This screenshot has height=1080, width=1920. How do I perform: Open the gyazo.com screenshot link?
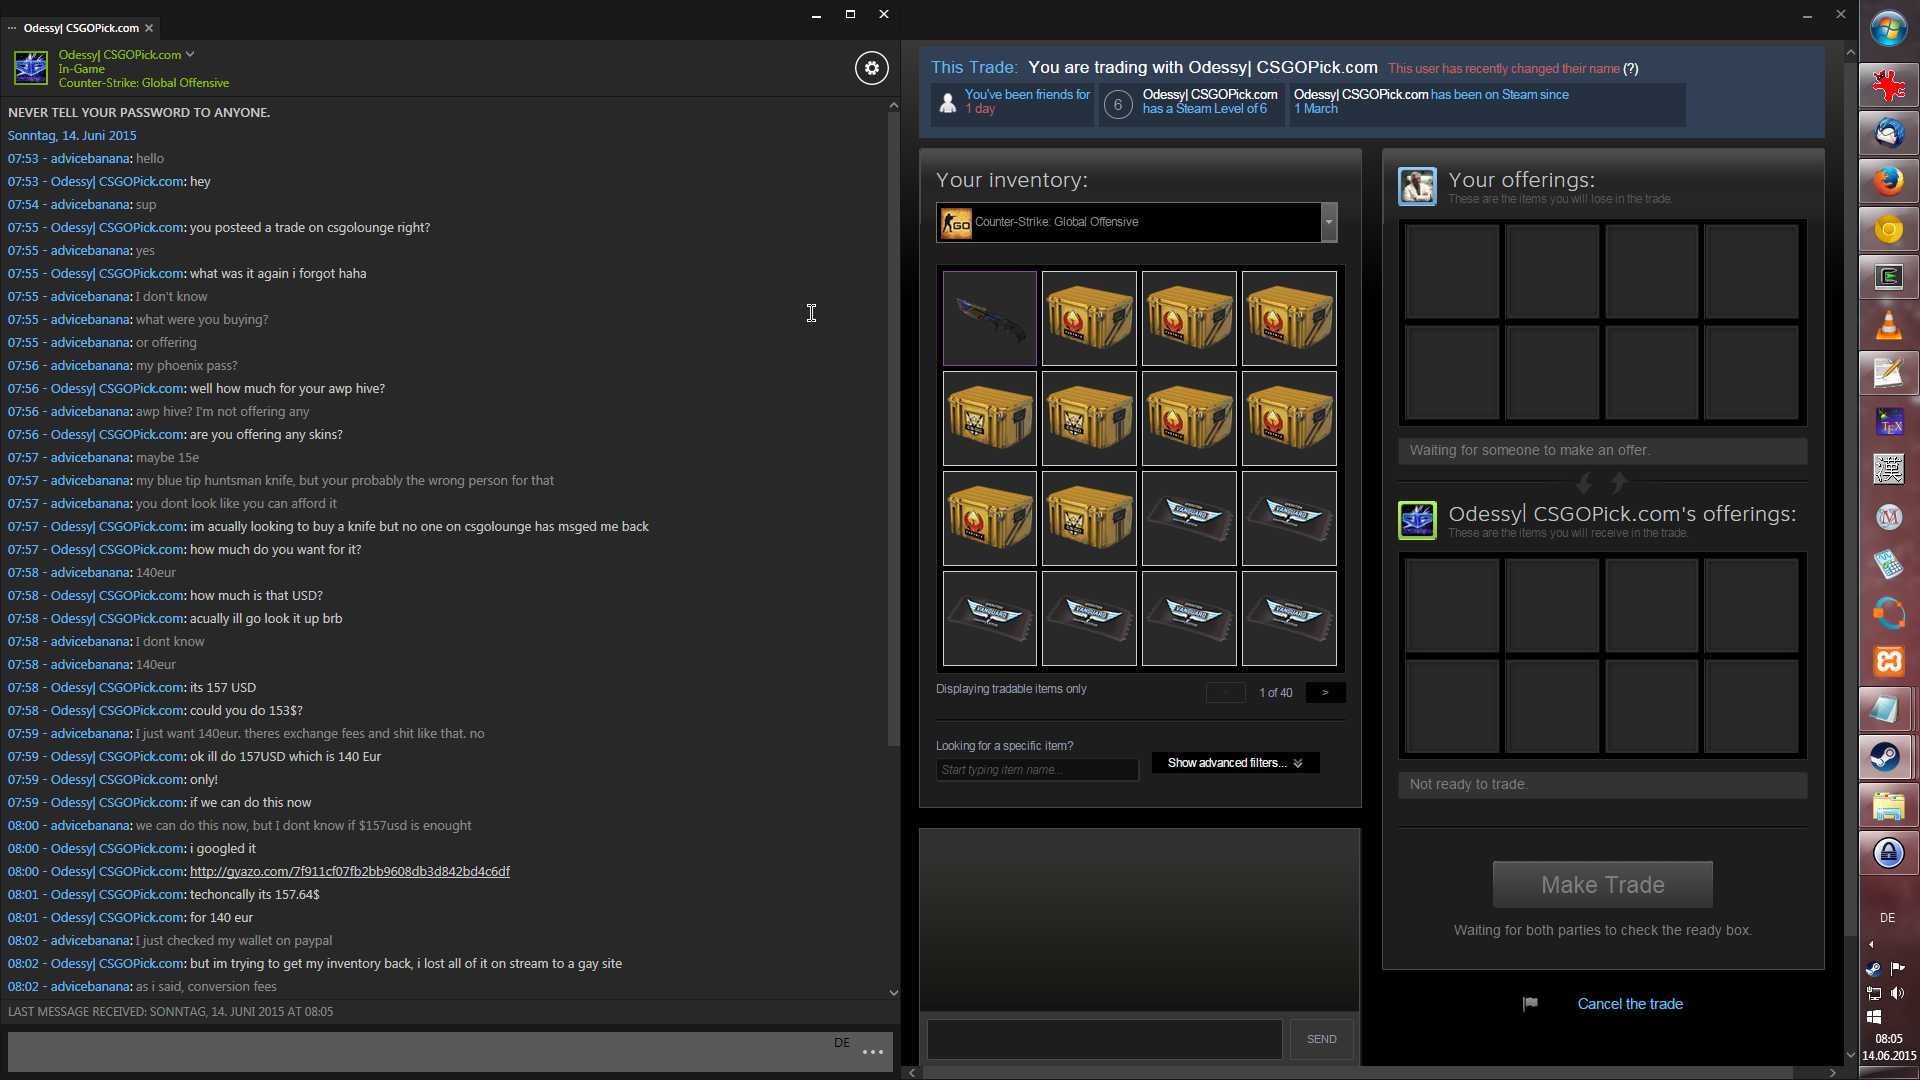coord(349,872)
